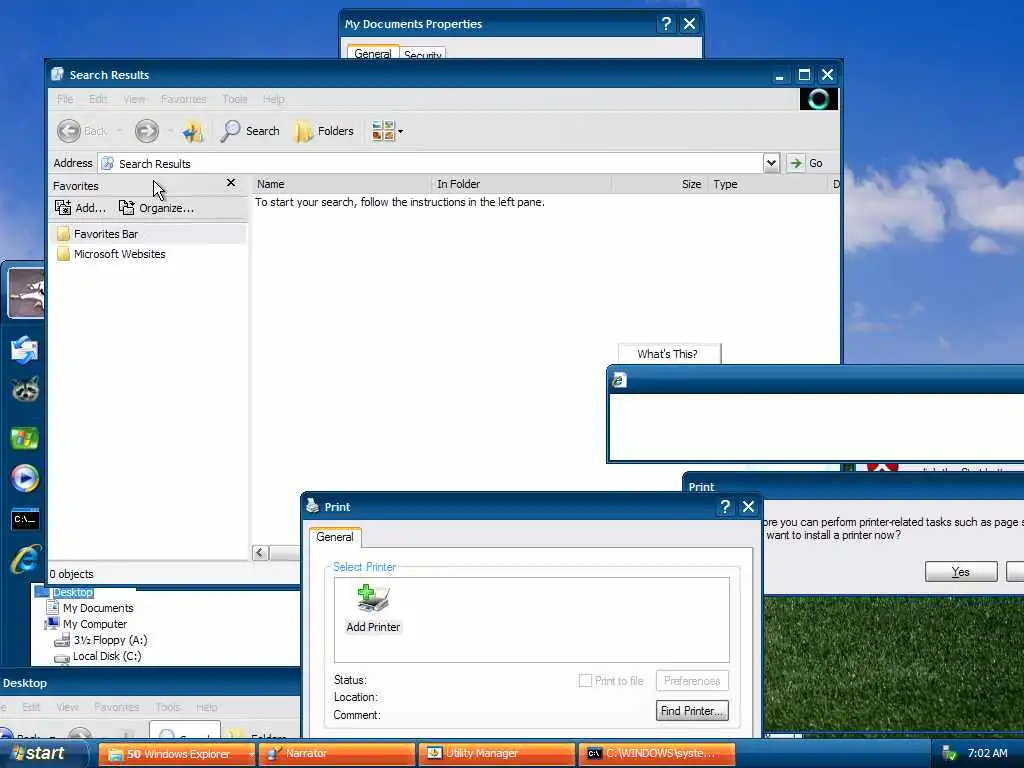Switch to Narrator in the taskbar
This screenshot has width=1024, height=768.
point(336,754)
